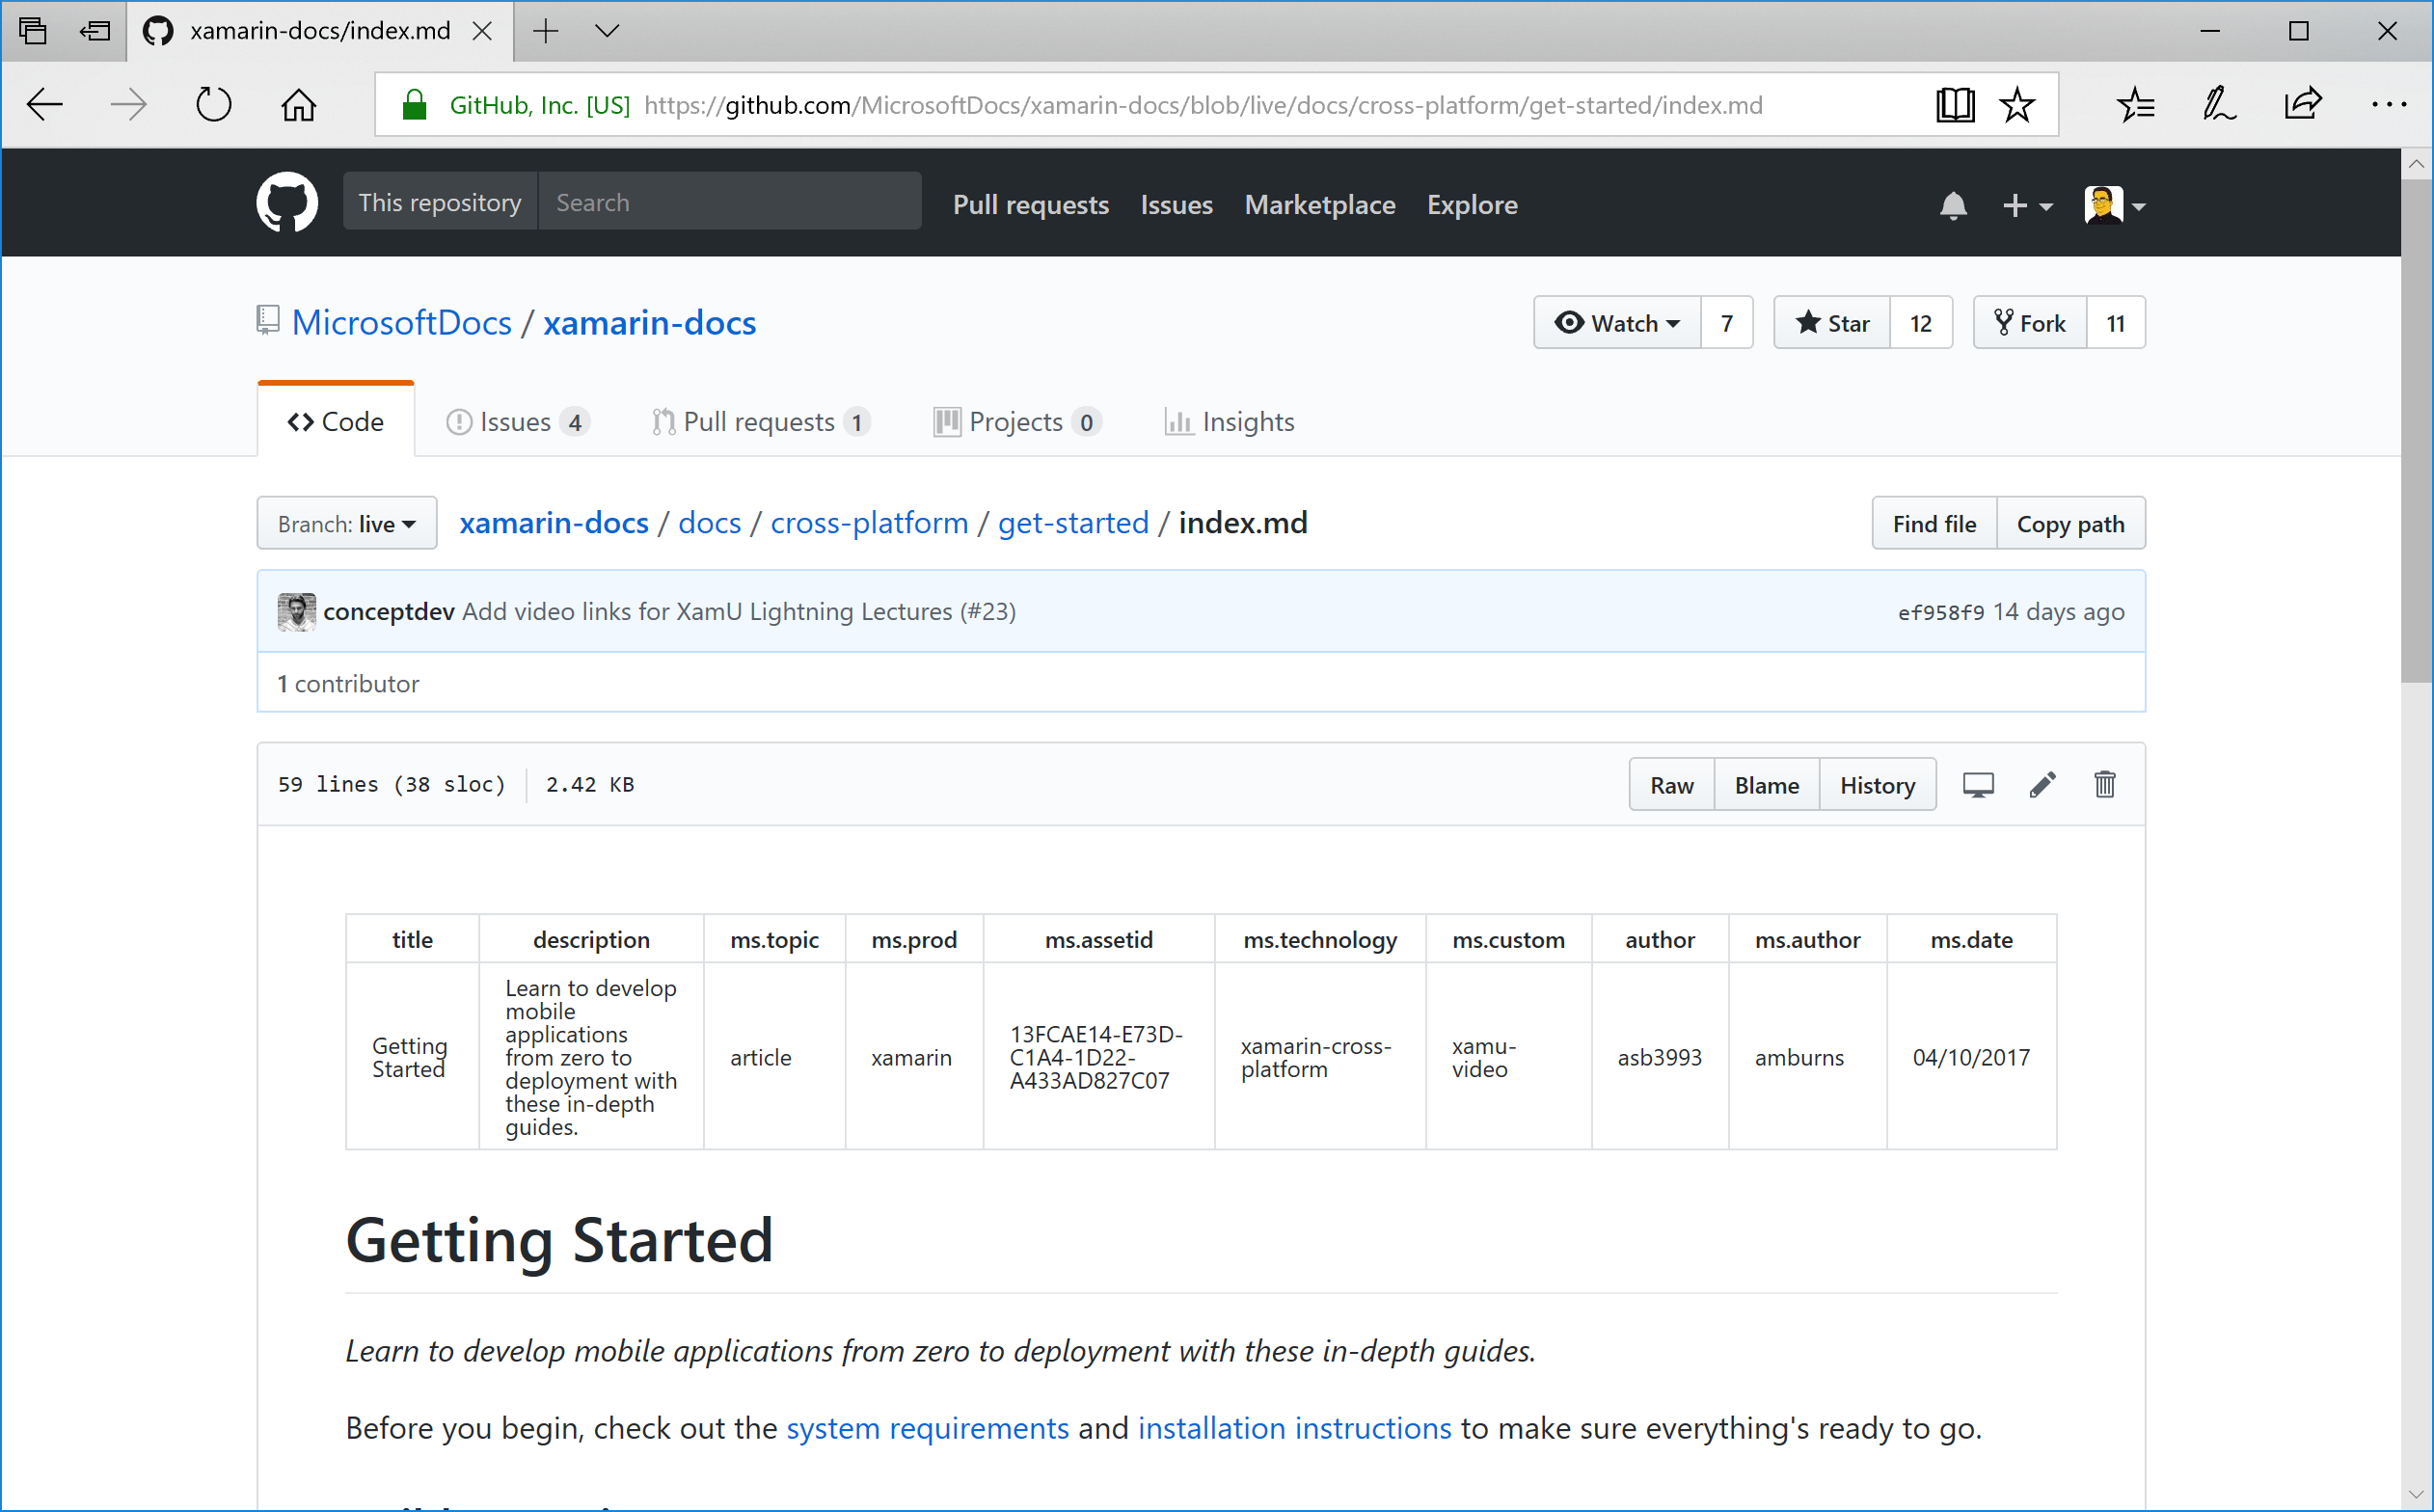Switch to the Issues tab
This screenshot has height=1512, width=2434.
516,422
